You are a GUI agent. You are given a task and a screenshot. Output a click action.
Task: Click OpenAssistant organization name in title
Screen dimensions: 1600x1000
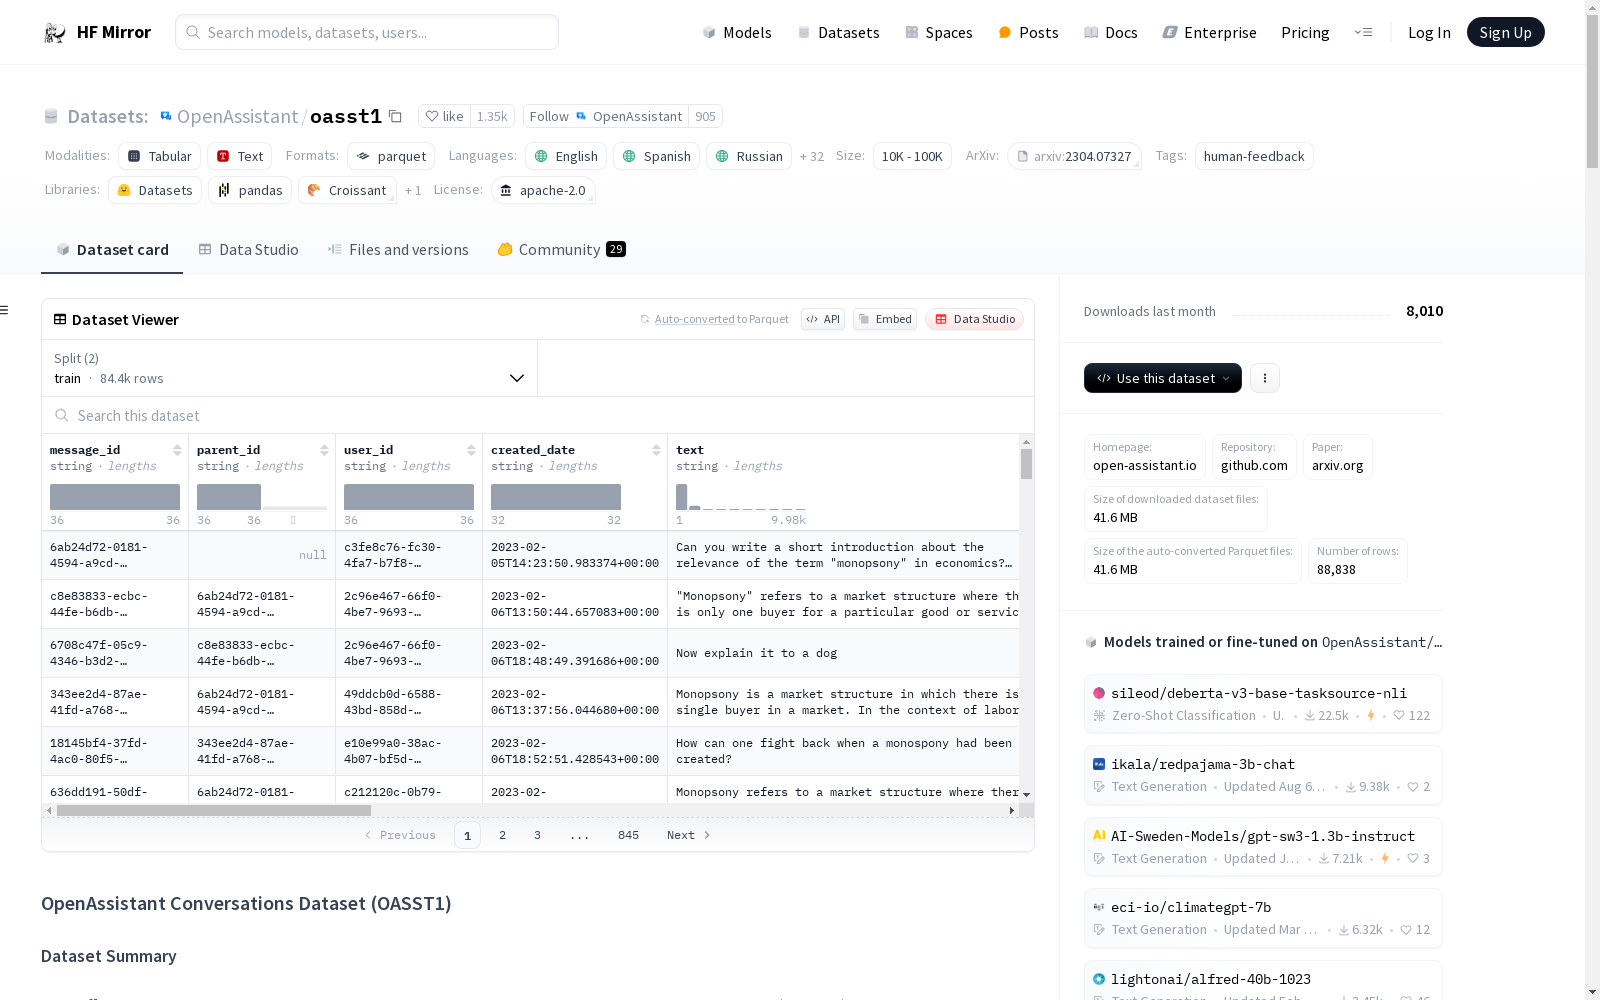[237, 116]
